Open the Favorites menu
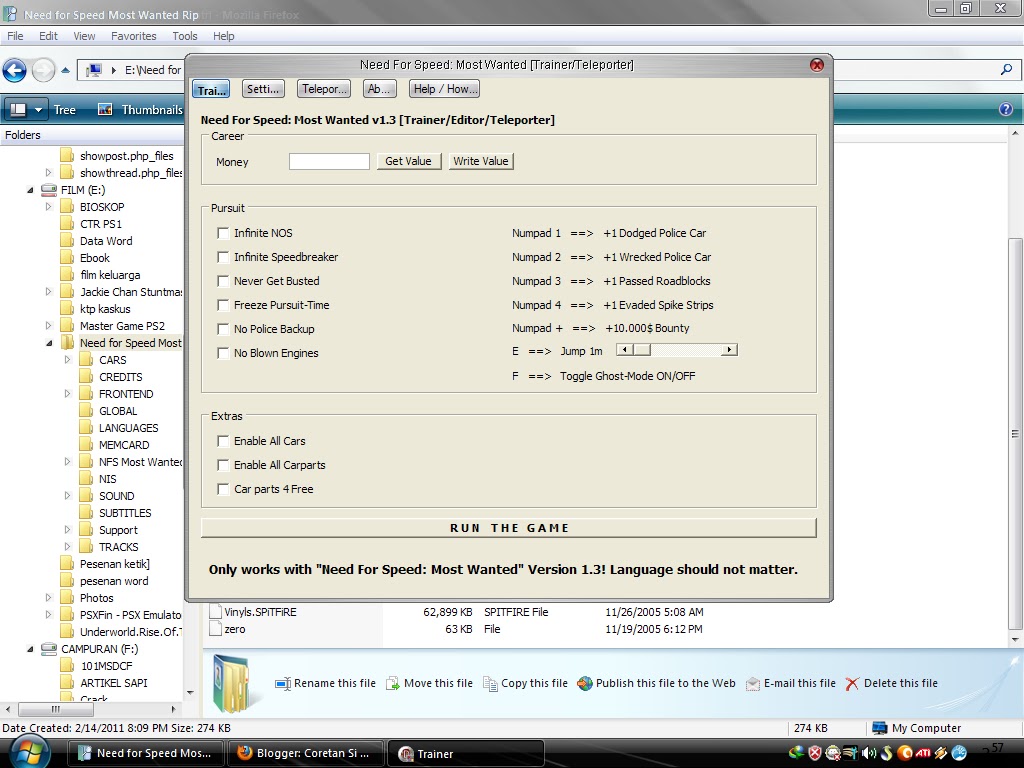Screen dimensions: 1024x768 pyautogui.click(x=134, y=36)
